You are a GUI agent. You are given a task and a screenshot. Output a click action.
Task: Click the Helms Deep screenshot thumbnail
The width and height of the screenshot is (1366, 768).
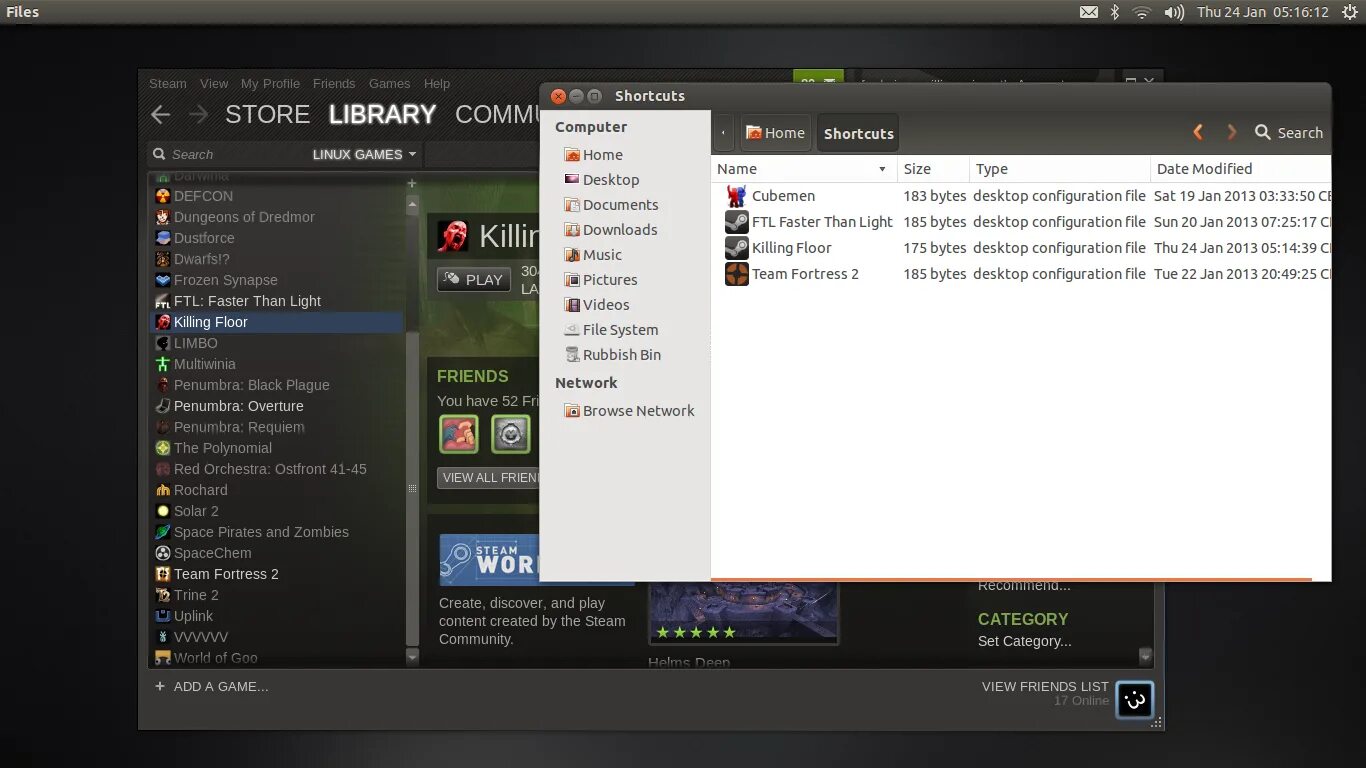pyautogui.click(x=744, y=612)
